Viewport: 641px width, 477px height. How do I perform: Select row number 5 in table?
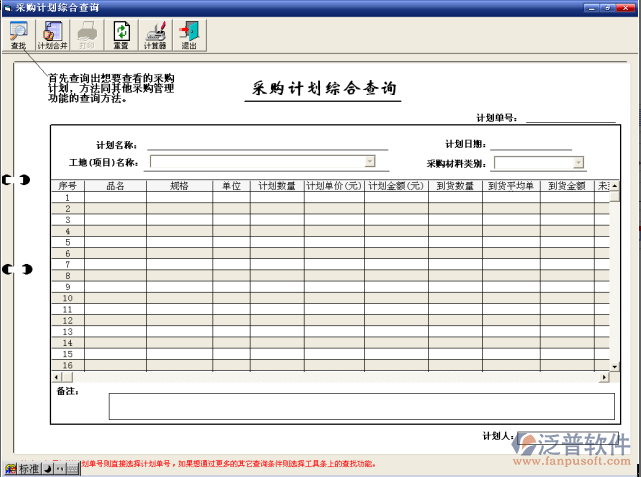click(68, 242)
